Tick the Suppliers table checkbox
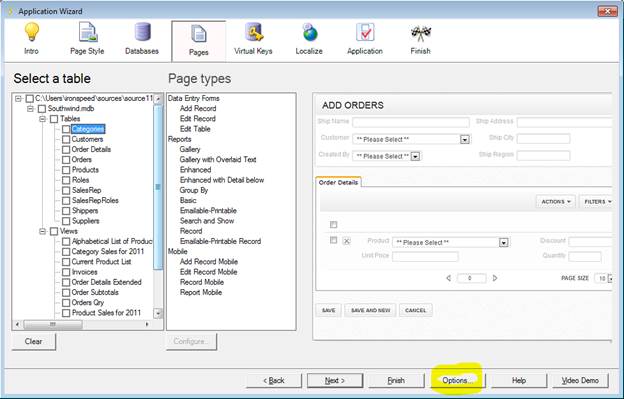The height and width of the screenshot is (399, 624). point(66,221)
